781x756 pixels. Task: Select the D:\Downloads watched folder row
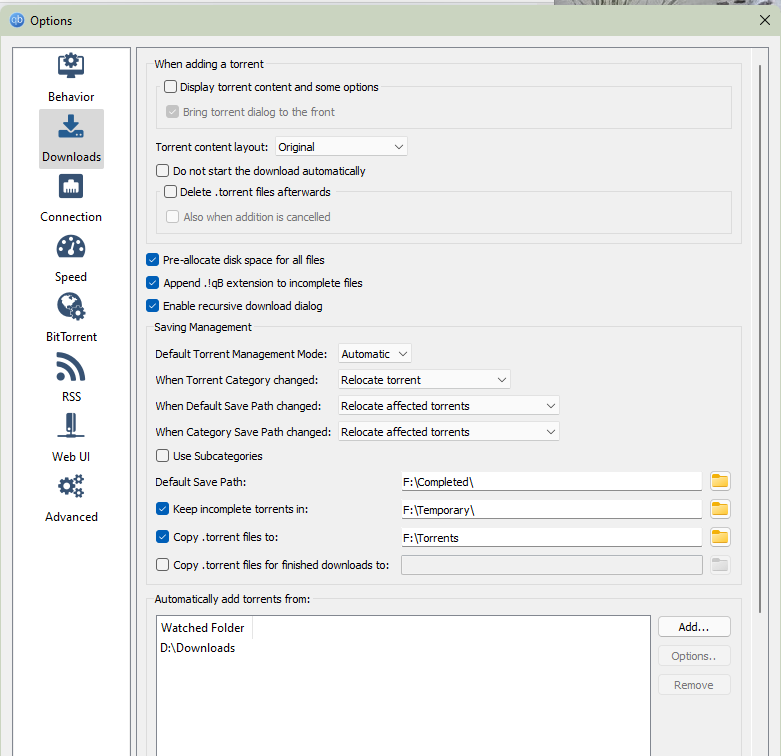[403, 647]
